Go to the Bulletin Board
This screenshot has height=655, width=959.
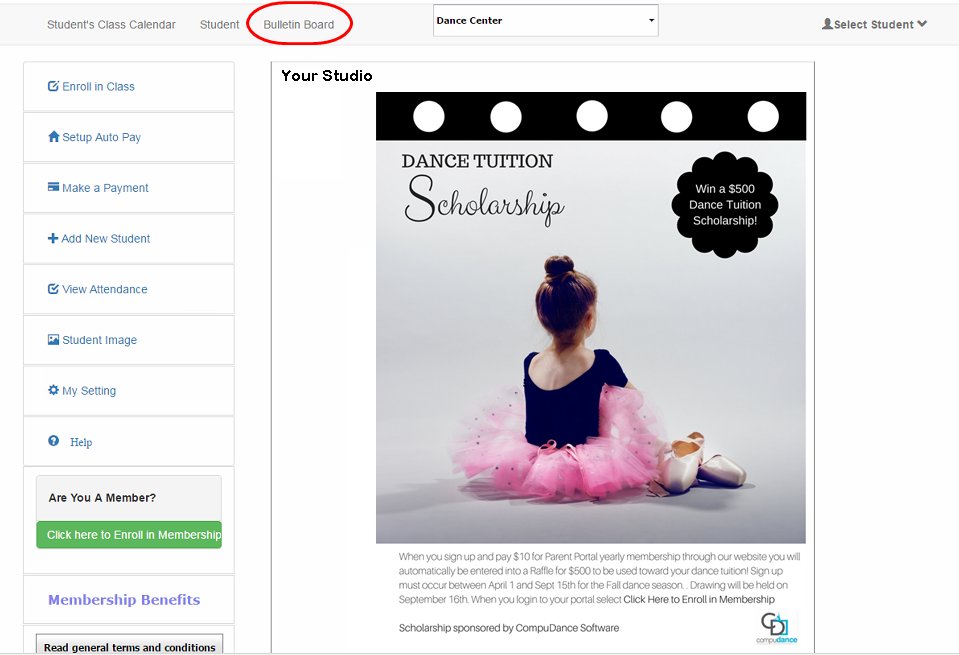(x=299, y=24)
